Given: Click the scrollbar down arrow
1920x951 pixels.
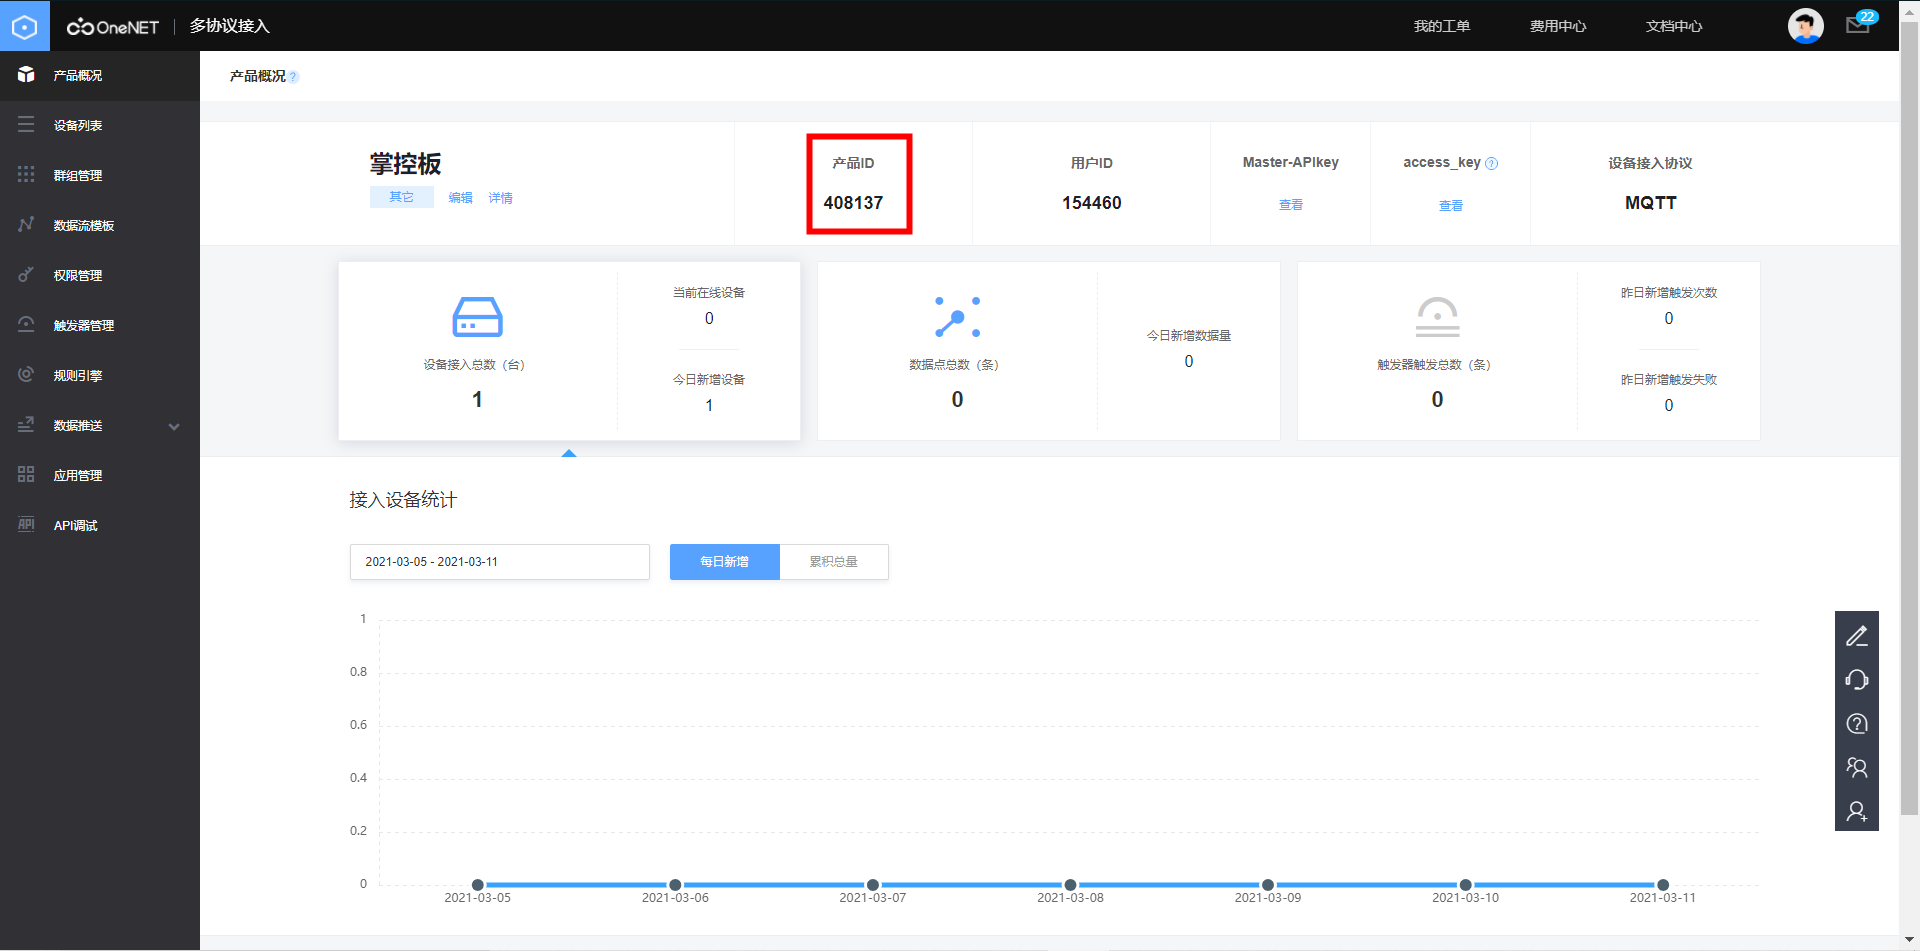Looking at the screenshot, I should 1909,941.
